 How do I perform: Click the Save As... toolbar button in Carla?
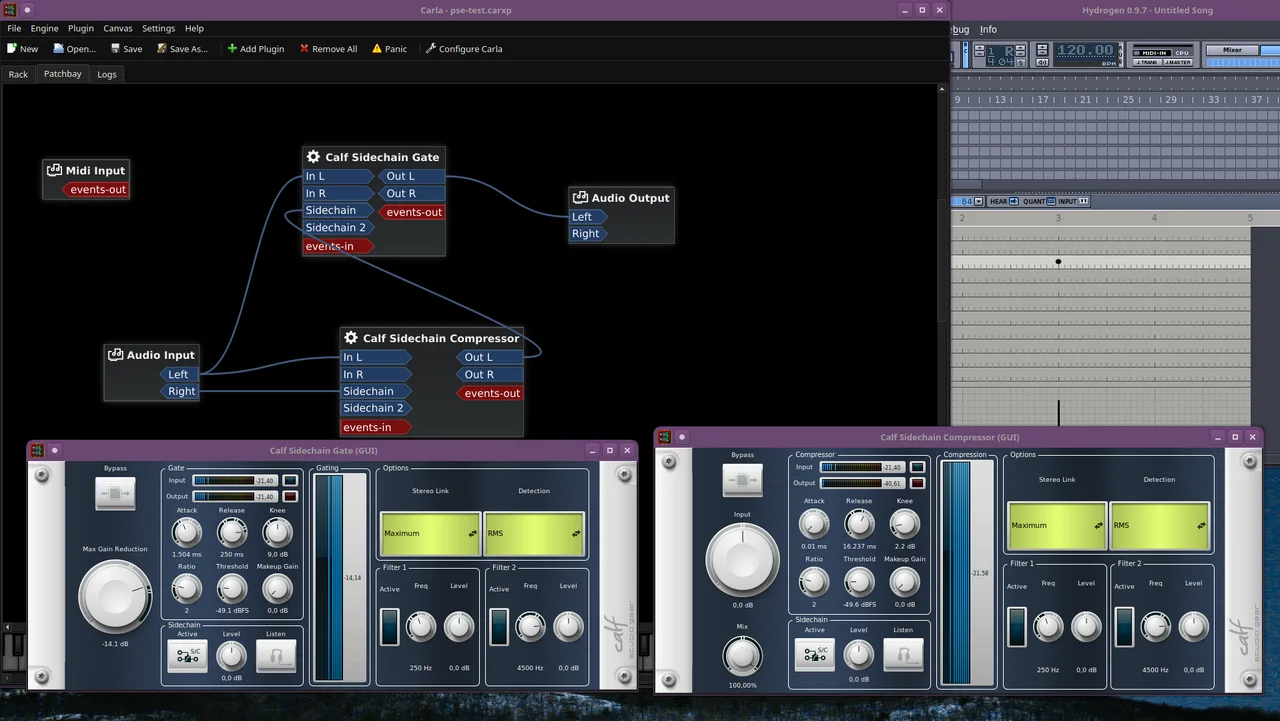click(181, 48)
